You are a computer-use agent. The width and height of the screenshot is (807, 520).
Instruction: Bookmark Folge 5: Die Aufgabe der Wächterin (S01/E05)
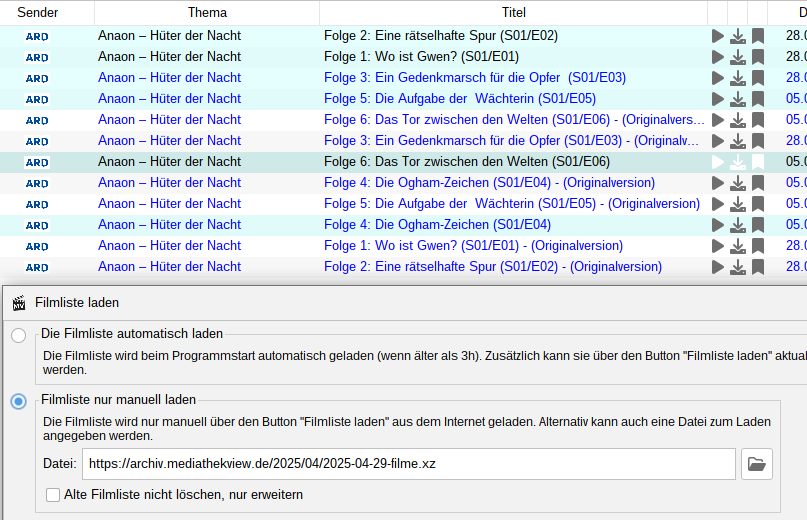(758, 99)
